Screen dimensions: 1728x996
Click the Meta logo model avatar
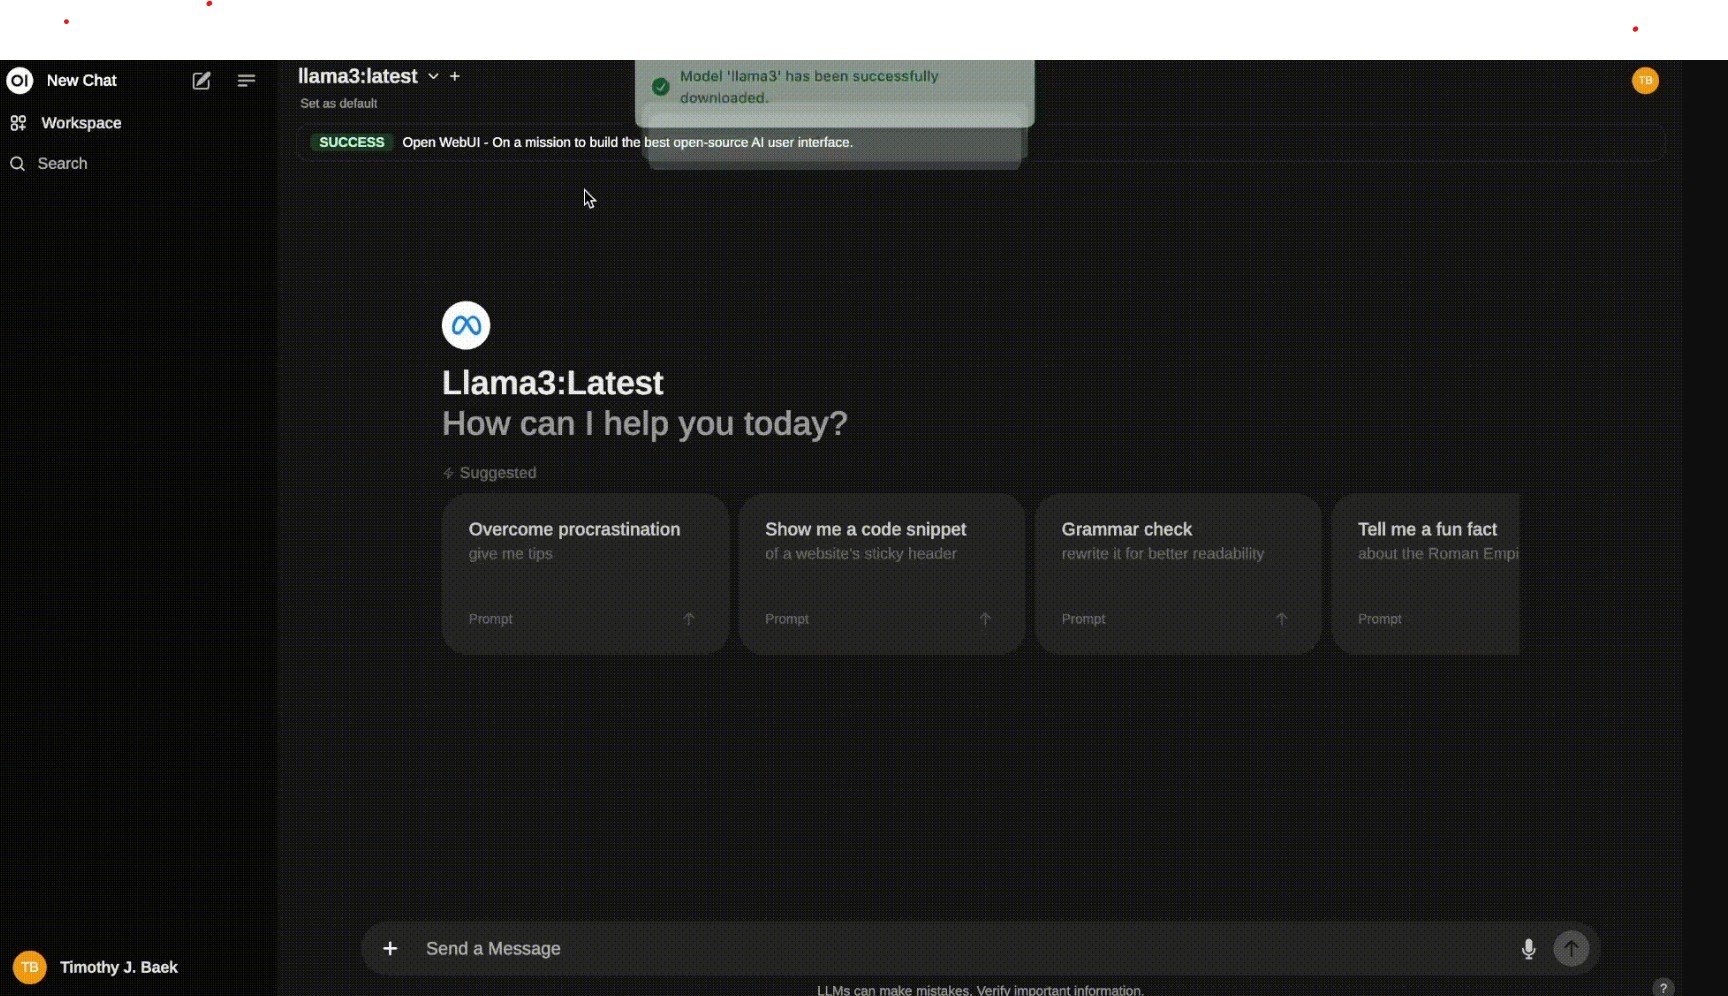pyautogui.click(x=466, y=326)
